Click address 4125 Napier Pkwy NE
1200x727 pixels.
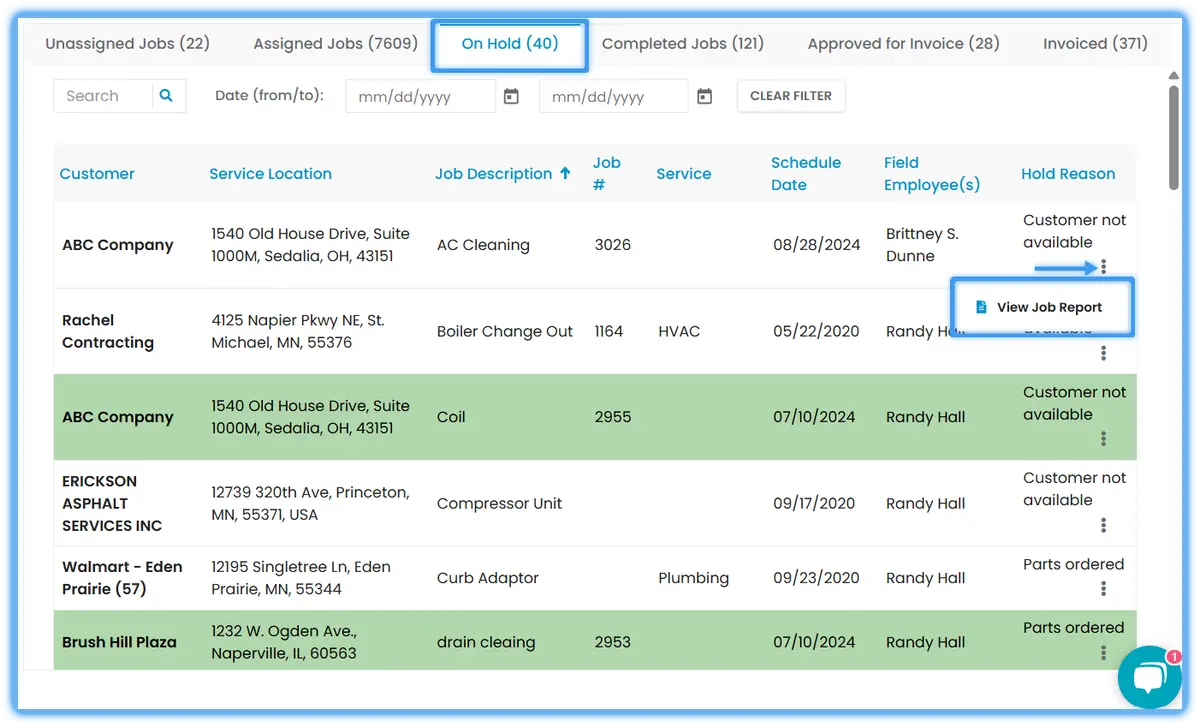coord(298,331)
